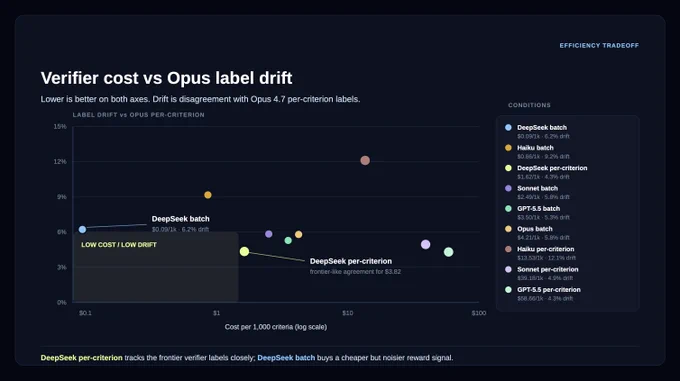
Task: Click 'GPT-5.5 per-criterion' legend label
Action: point(549,290)
